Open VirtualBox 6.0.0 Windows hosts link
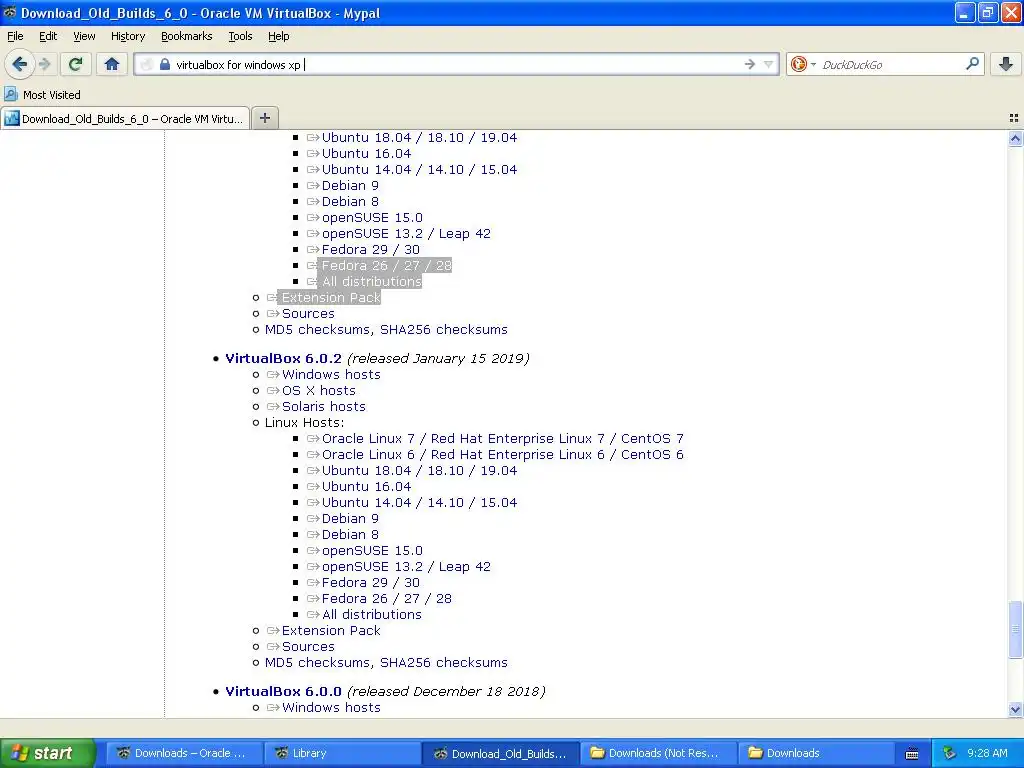 coord(331,707)
